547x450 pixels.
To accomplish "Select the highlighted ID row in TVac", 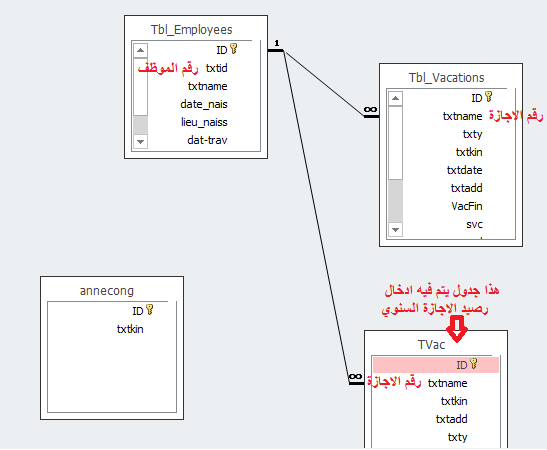I will pyautogui.click(x=436, y=365).
